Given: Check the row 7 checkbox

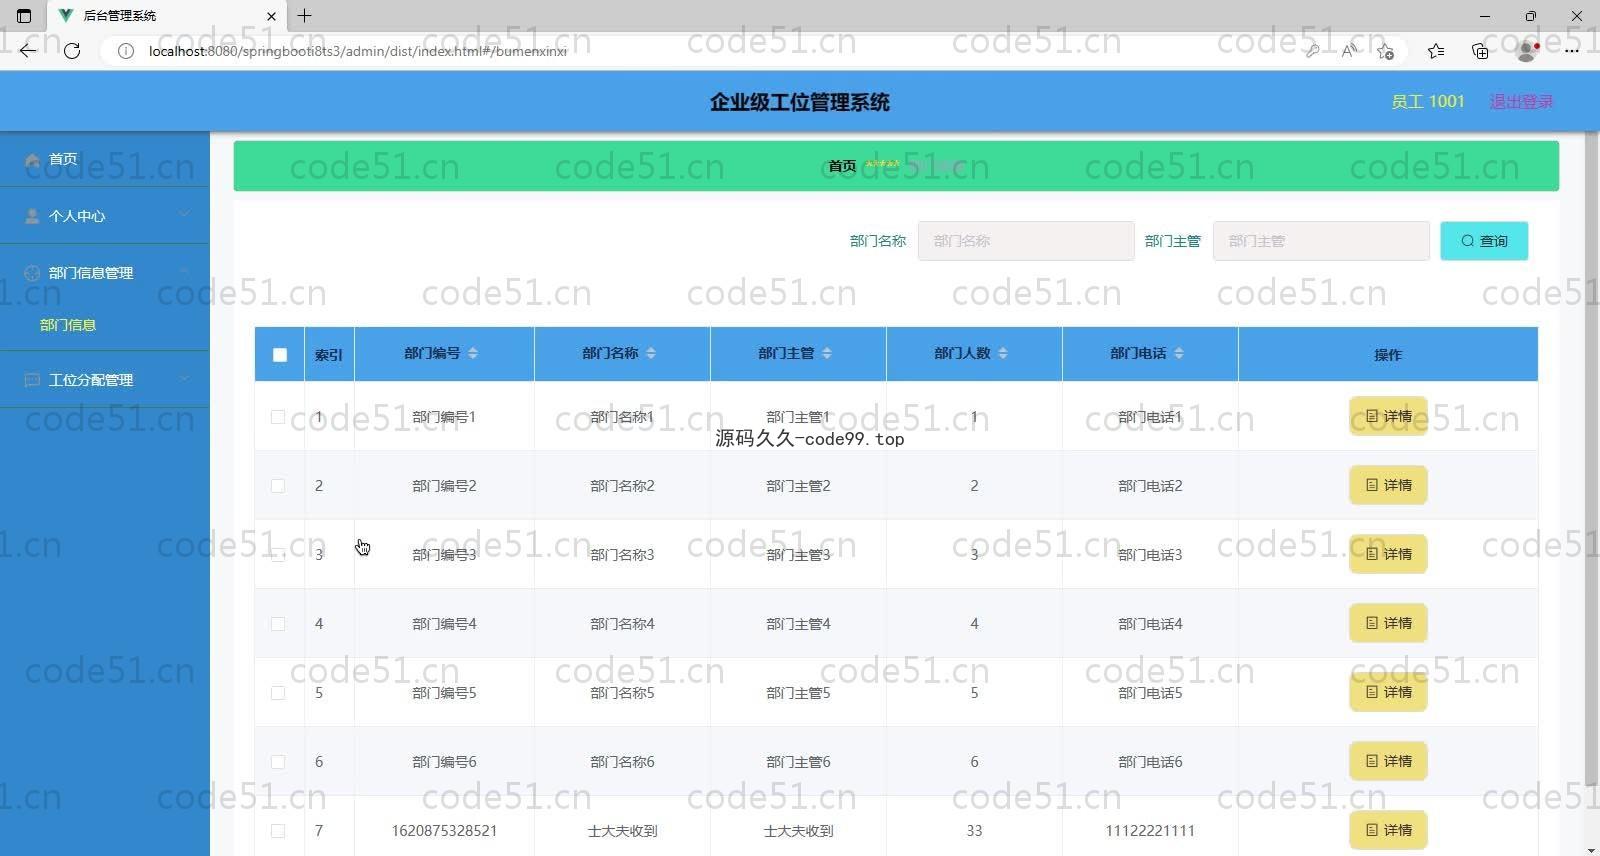Looking at the screenshot, I should 278,831.
